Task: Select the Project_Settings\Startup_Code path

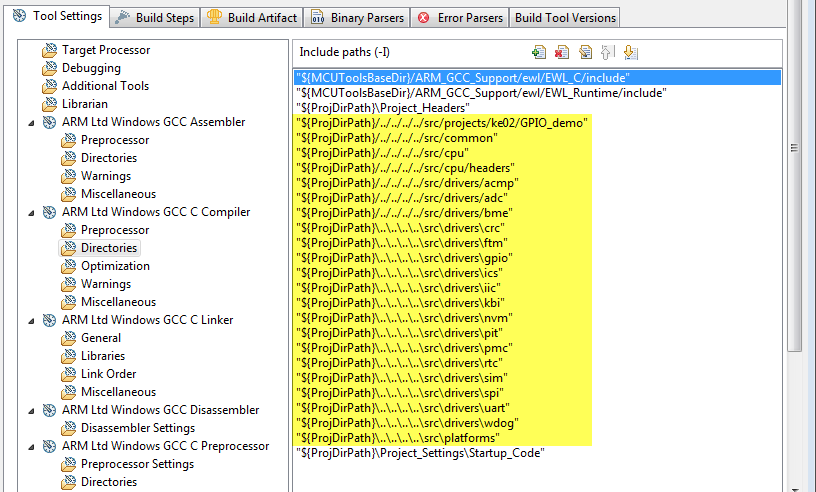Action: point(420,453)
